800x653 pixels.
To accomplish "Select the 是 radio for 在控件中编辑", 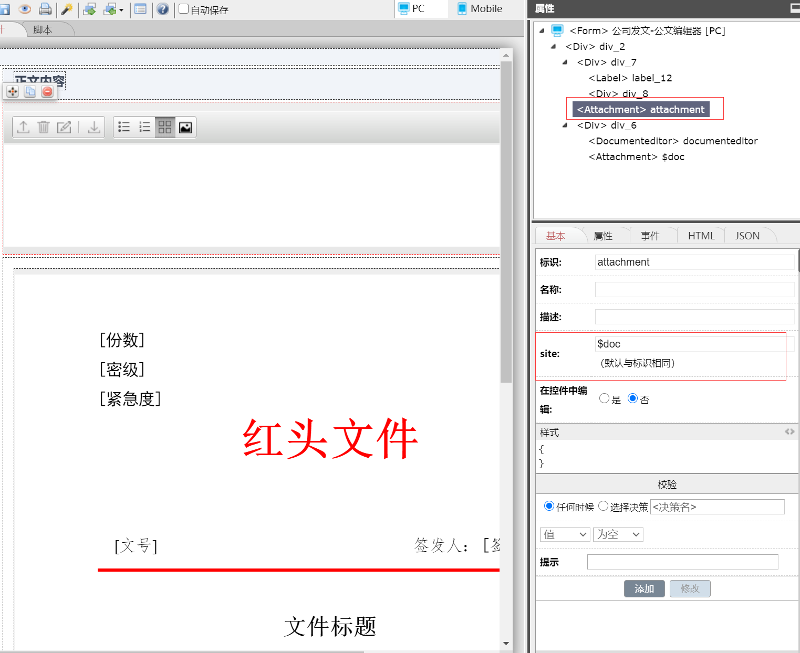I will click(x=603, y=398).
